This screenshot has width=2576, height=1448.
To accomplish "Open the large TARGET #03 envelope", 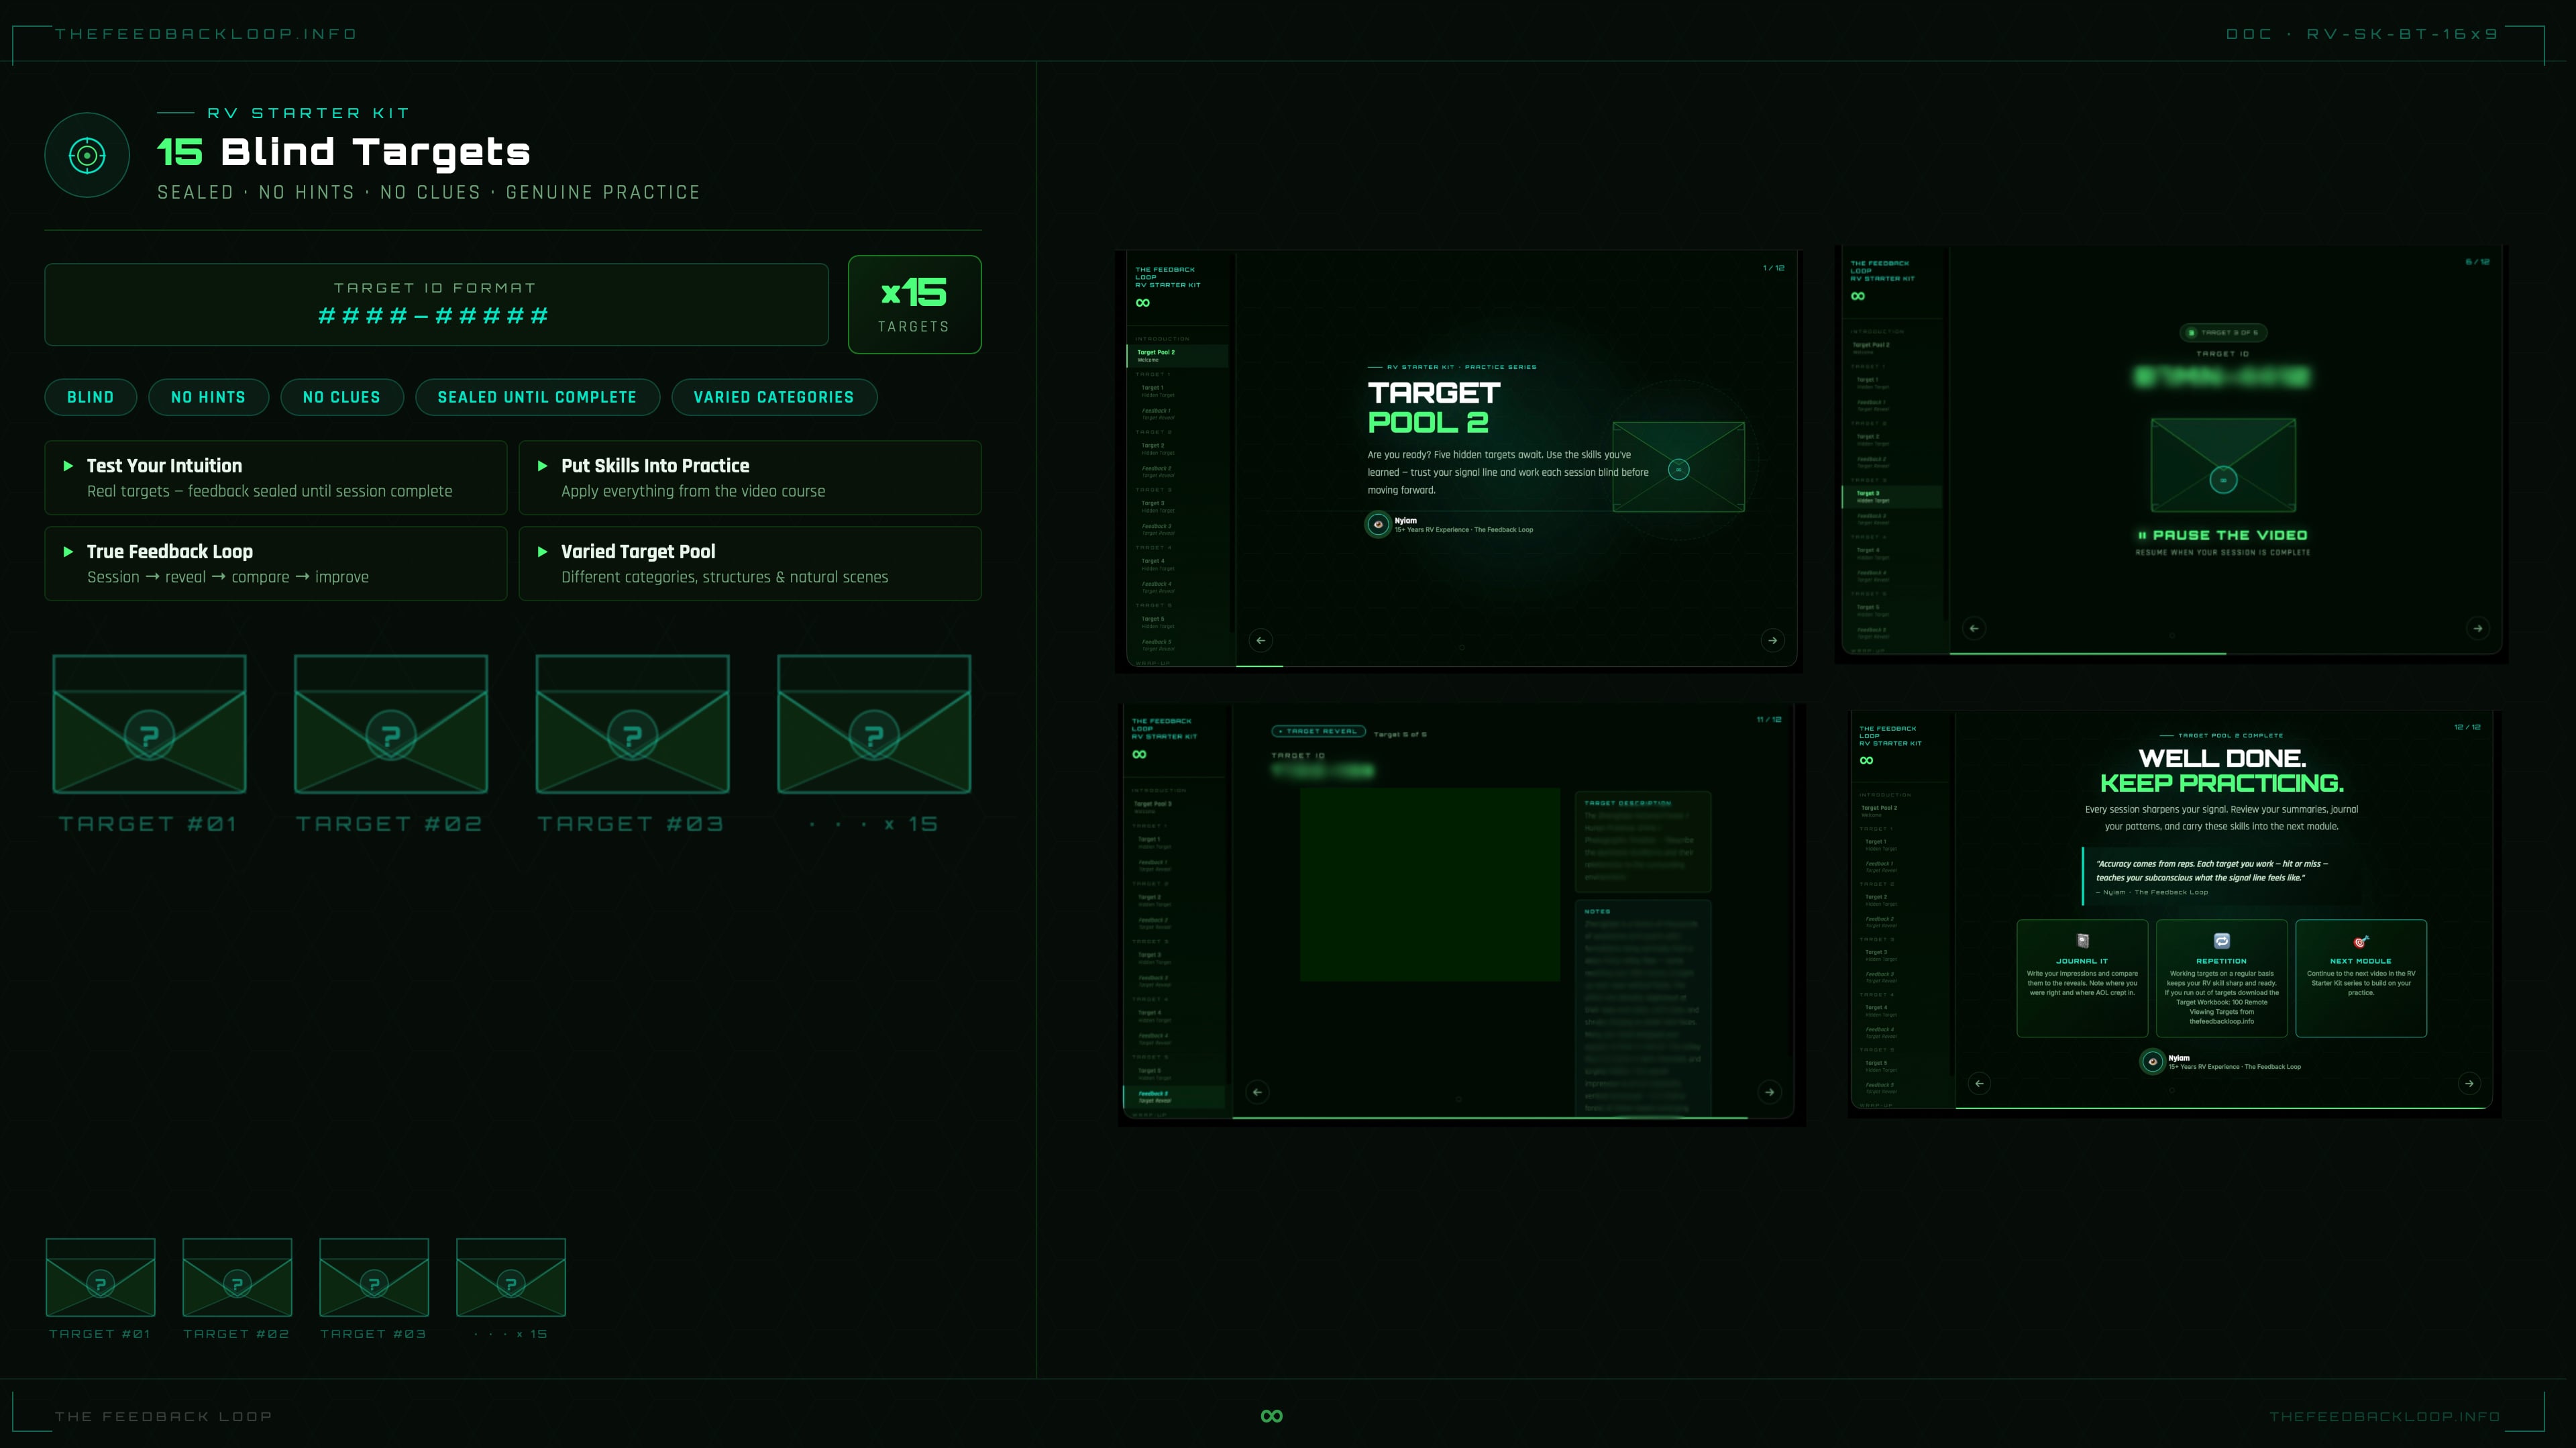I will click(633, 724).
